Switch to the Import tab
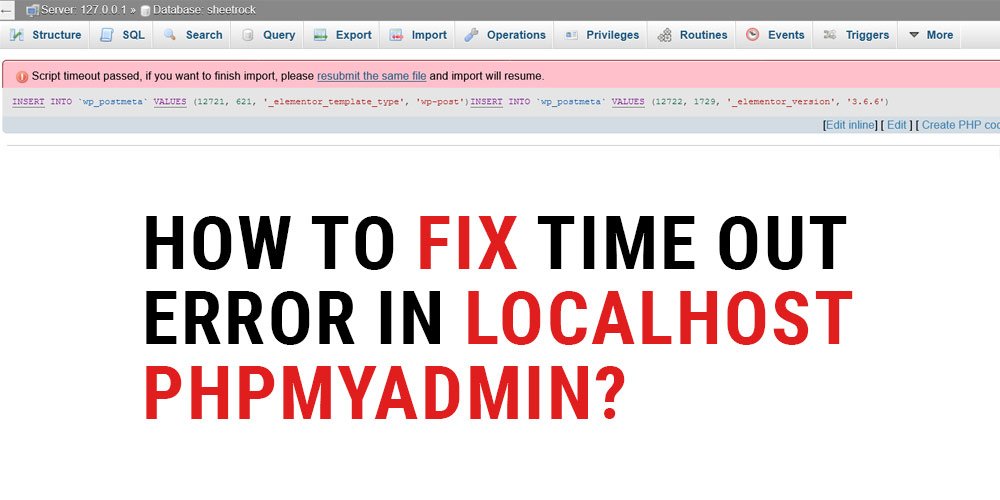The width and height of the screenshot is (1000, 500). (x=418, y=35)
